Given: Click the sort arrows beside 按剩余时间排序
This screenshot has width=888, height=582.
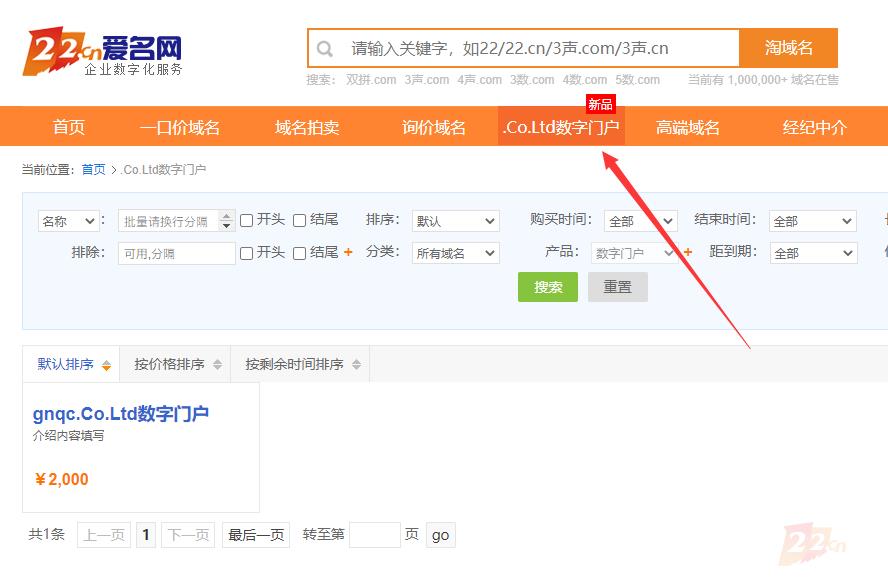Looking at the screenshot, I should pos(356,365).
